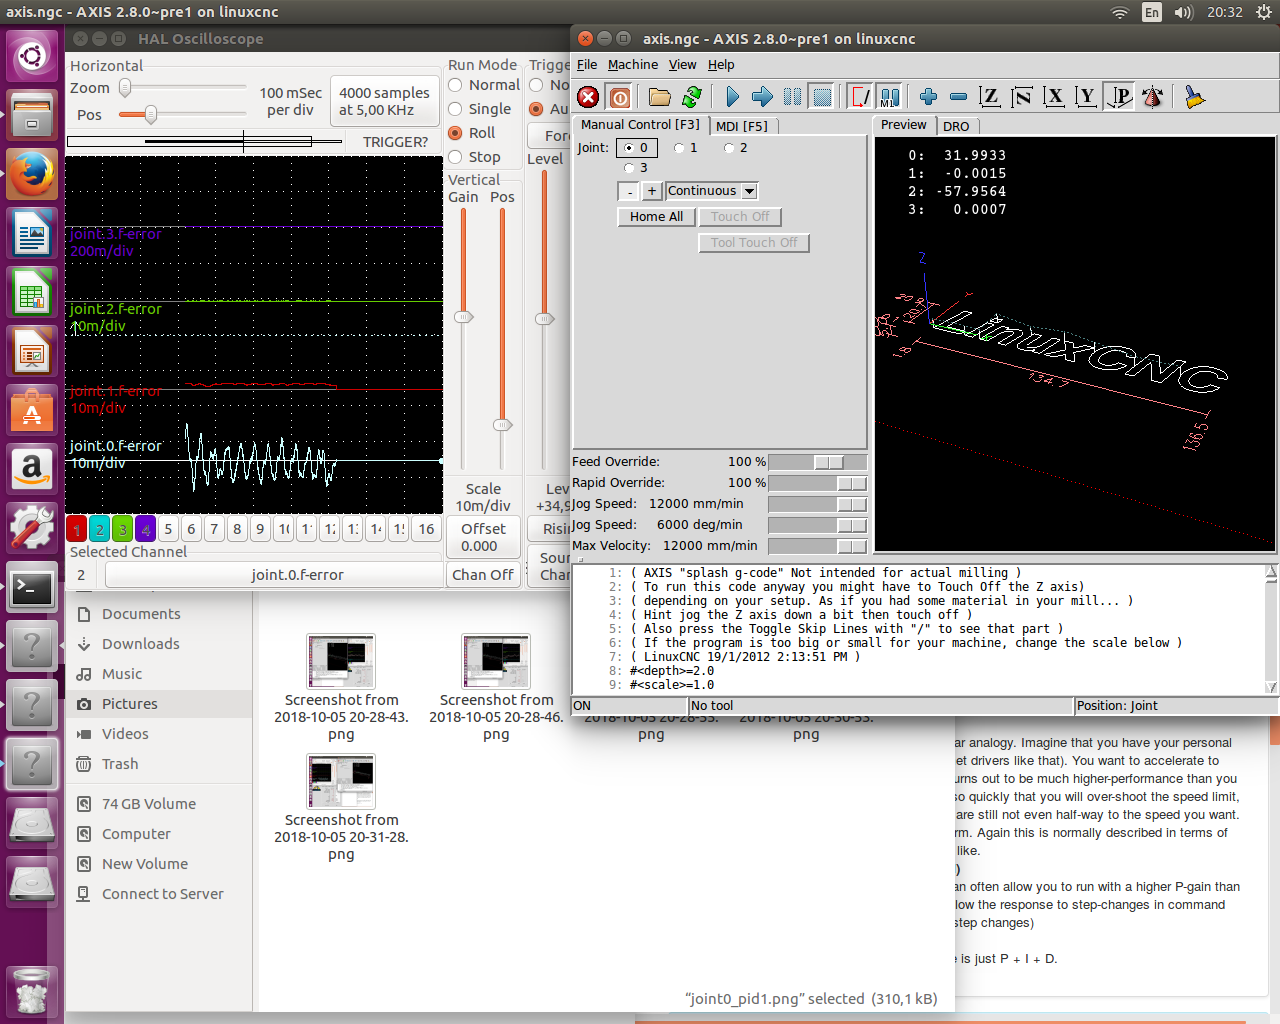Select the rotated Z view icon

[x=1021, y=97]
